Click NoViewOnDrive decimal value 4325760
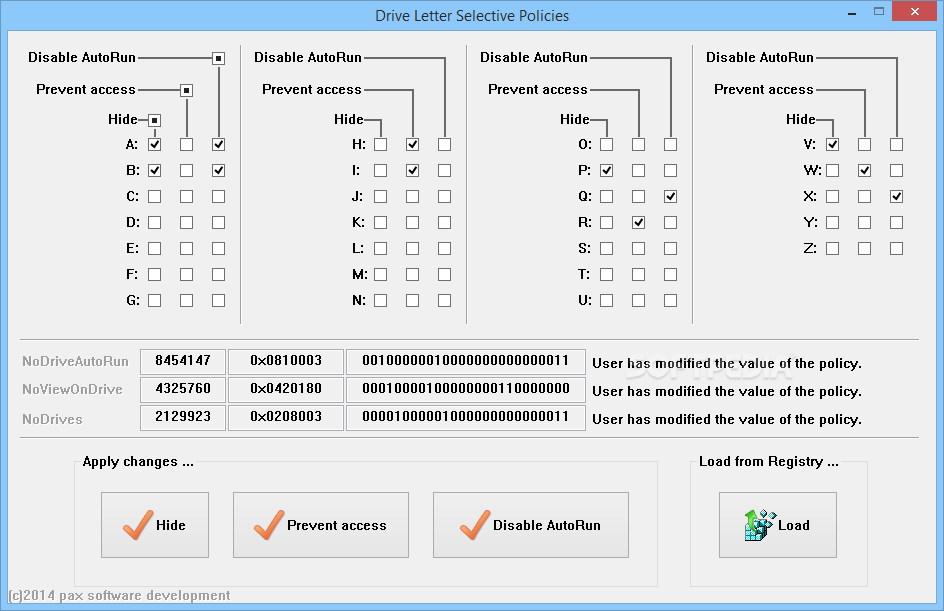This screenshot has height=611, width=944. (183, 389)
